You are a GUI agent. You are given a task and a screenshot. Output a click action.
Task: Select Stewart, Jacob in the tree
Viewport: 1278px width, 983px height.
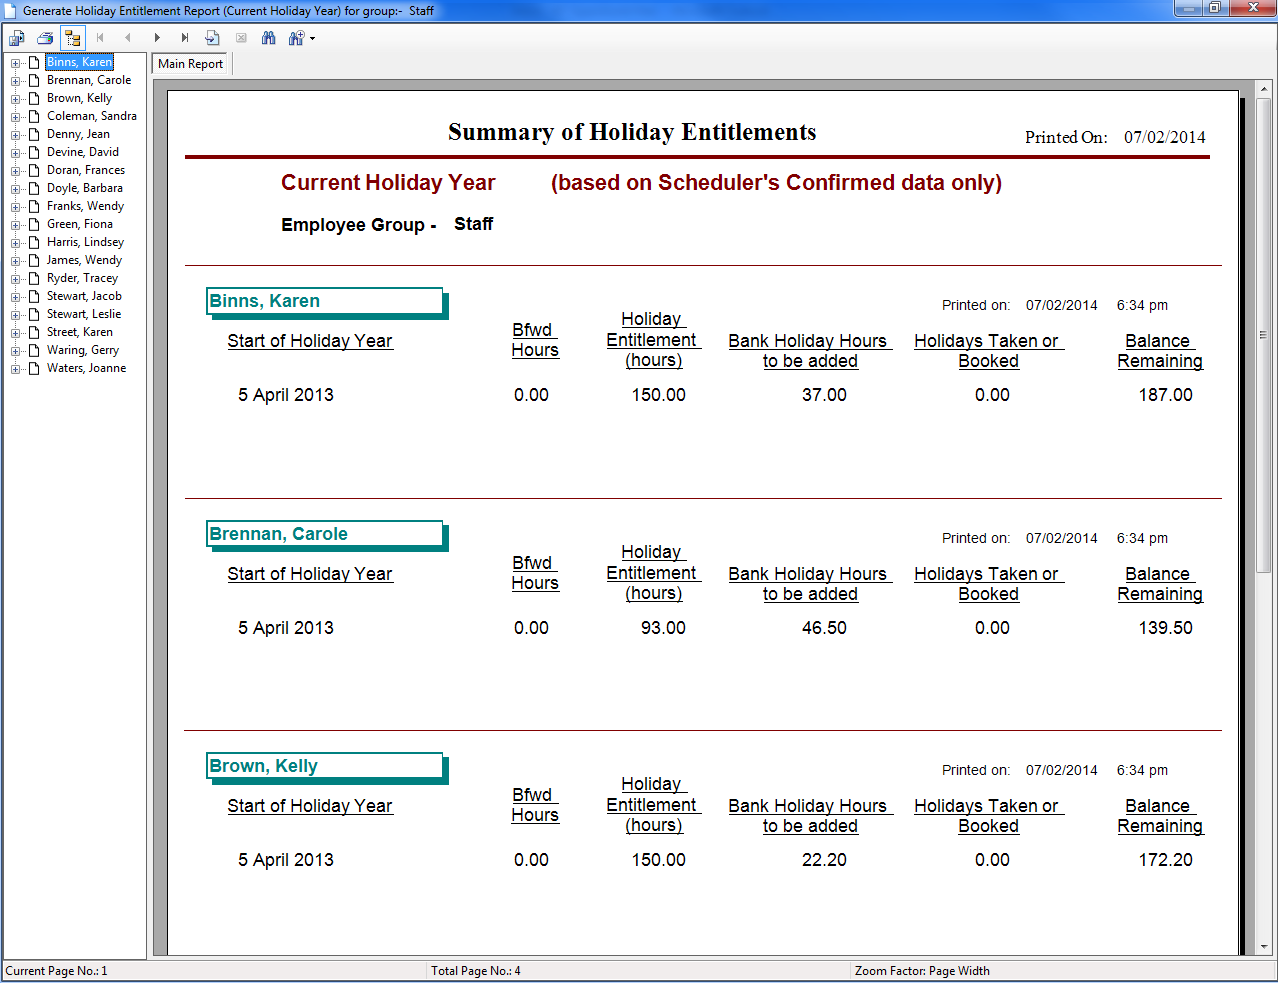click(x=84, y=296)
